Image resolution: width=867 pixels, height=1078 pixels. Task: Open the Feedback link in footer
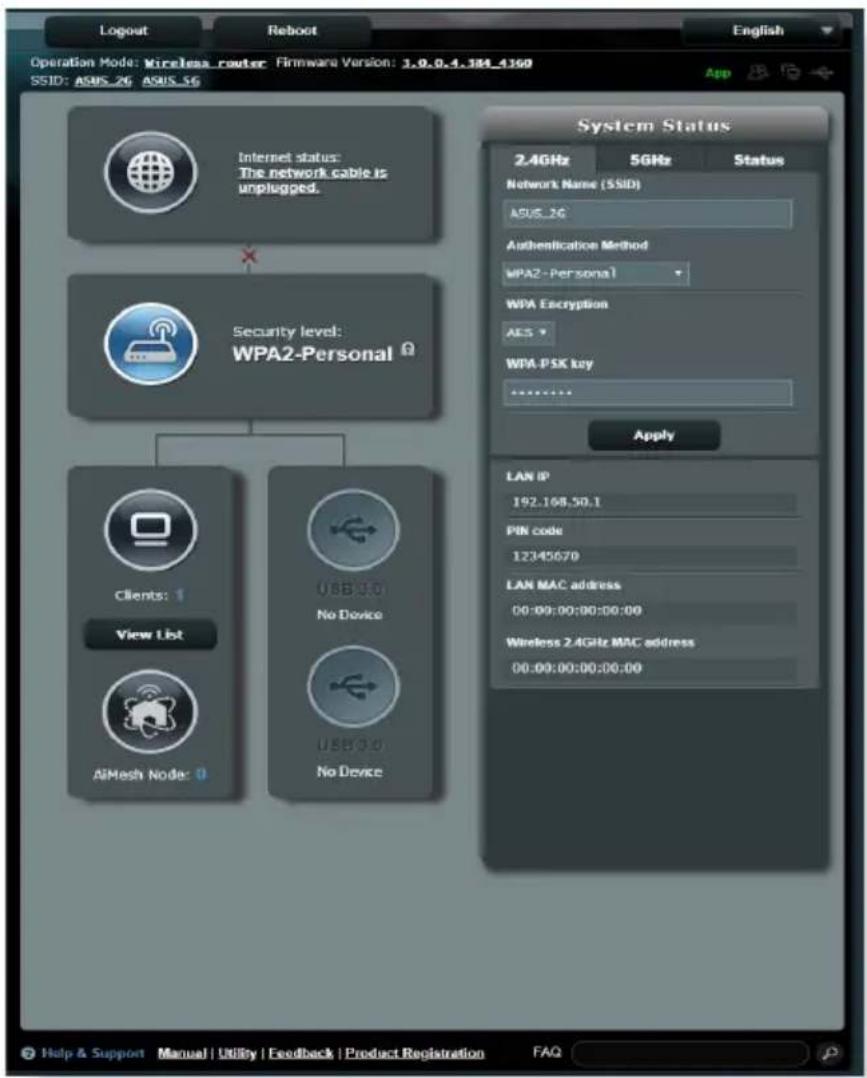pyautogui.click(x=300, y=1053)
